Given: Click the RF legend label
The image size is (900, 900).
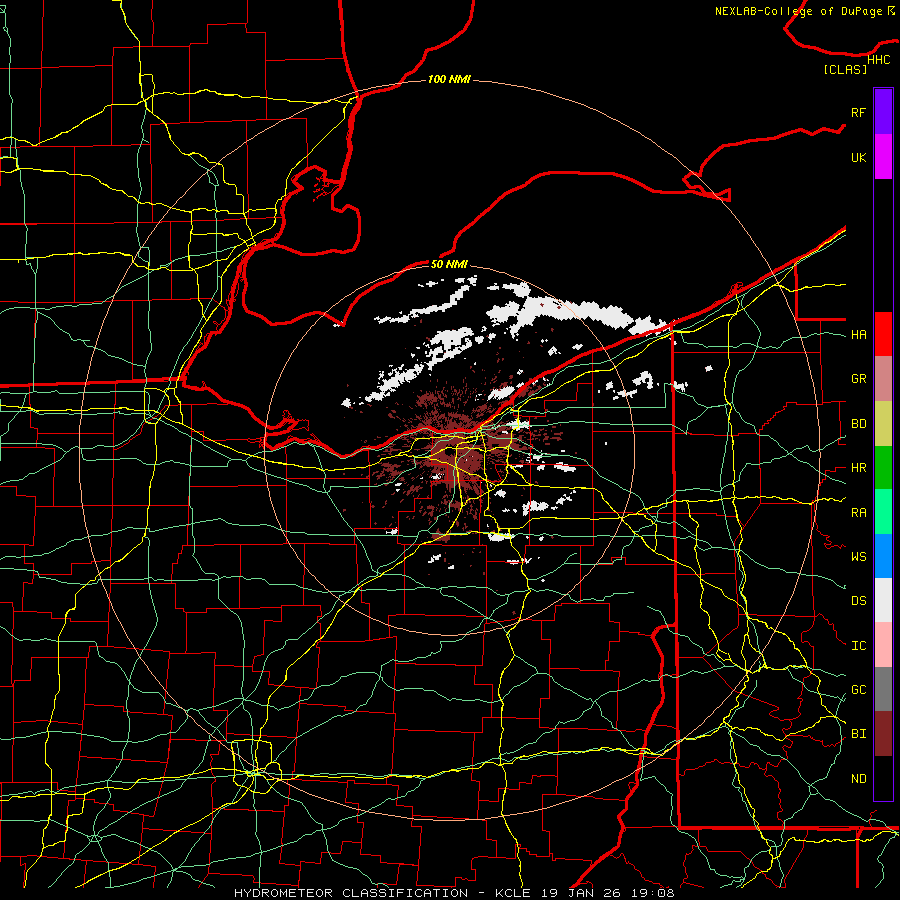Looking at the screenshot, I should (858, 112).
